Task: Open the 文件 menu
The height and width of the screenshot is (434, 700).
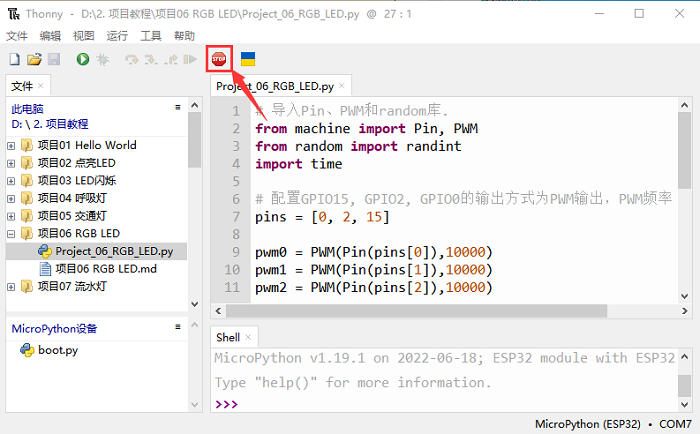Action: pyautogui.click(x=17, y=35)
